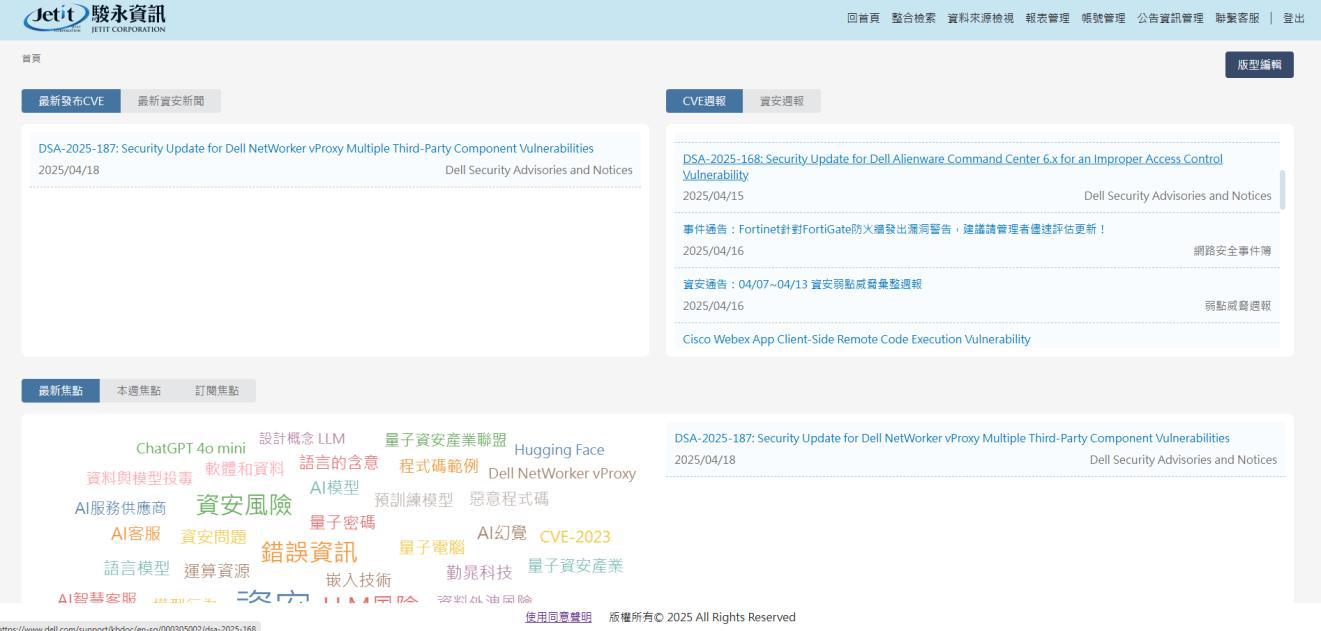This screenshot has width=1321, height=631.
Task: Click the Hugging Face keyword
Action: click(559, 450)
